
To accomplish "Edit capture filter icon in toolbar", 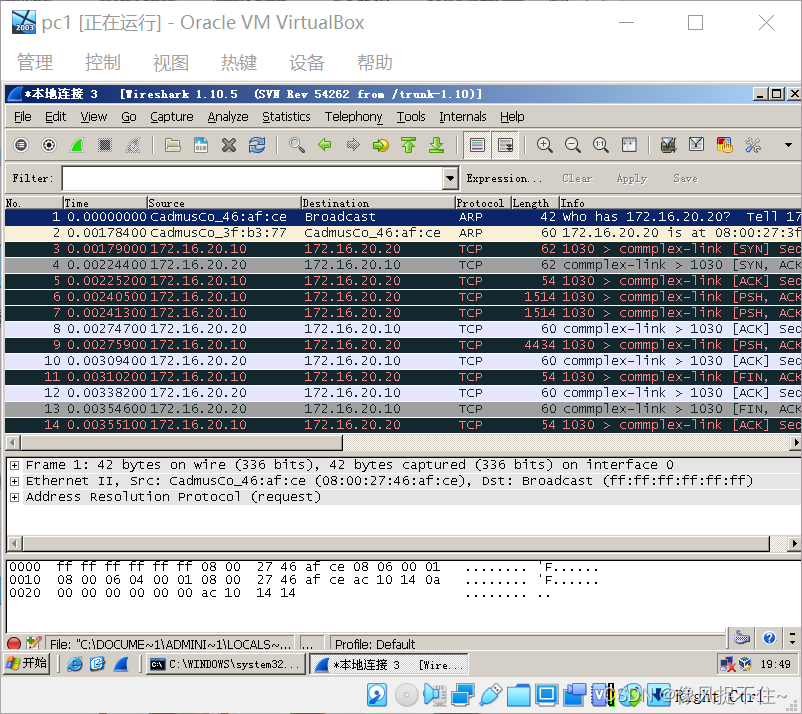I will point(668,145).
